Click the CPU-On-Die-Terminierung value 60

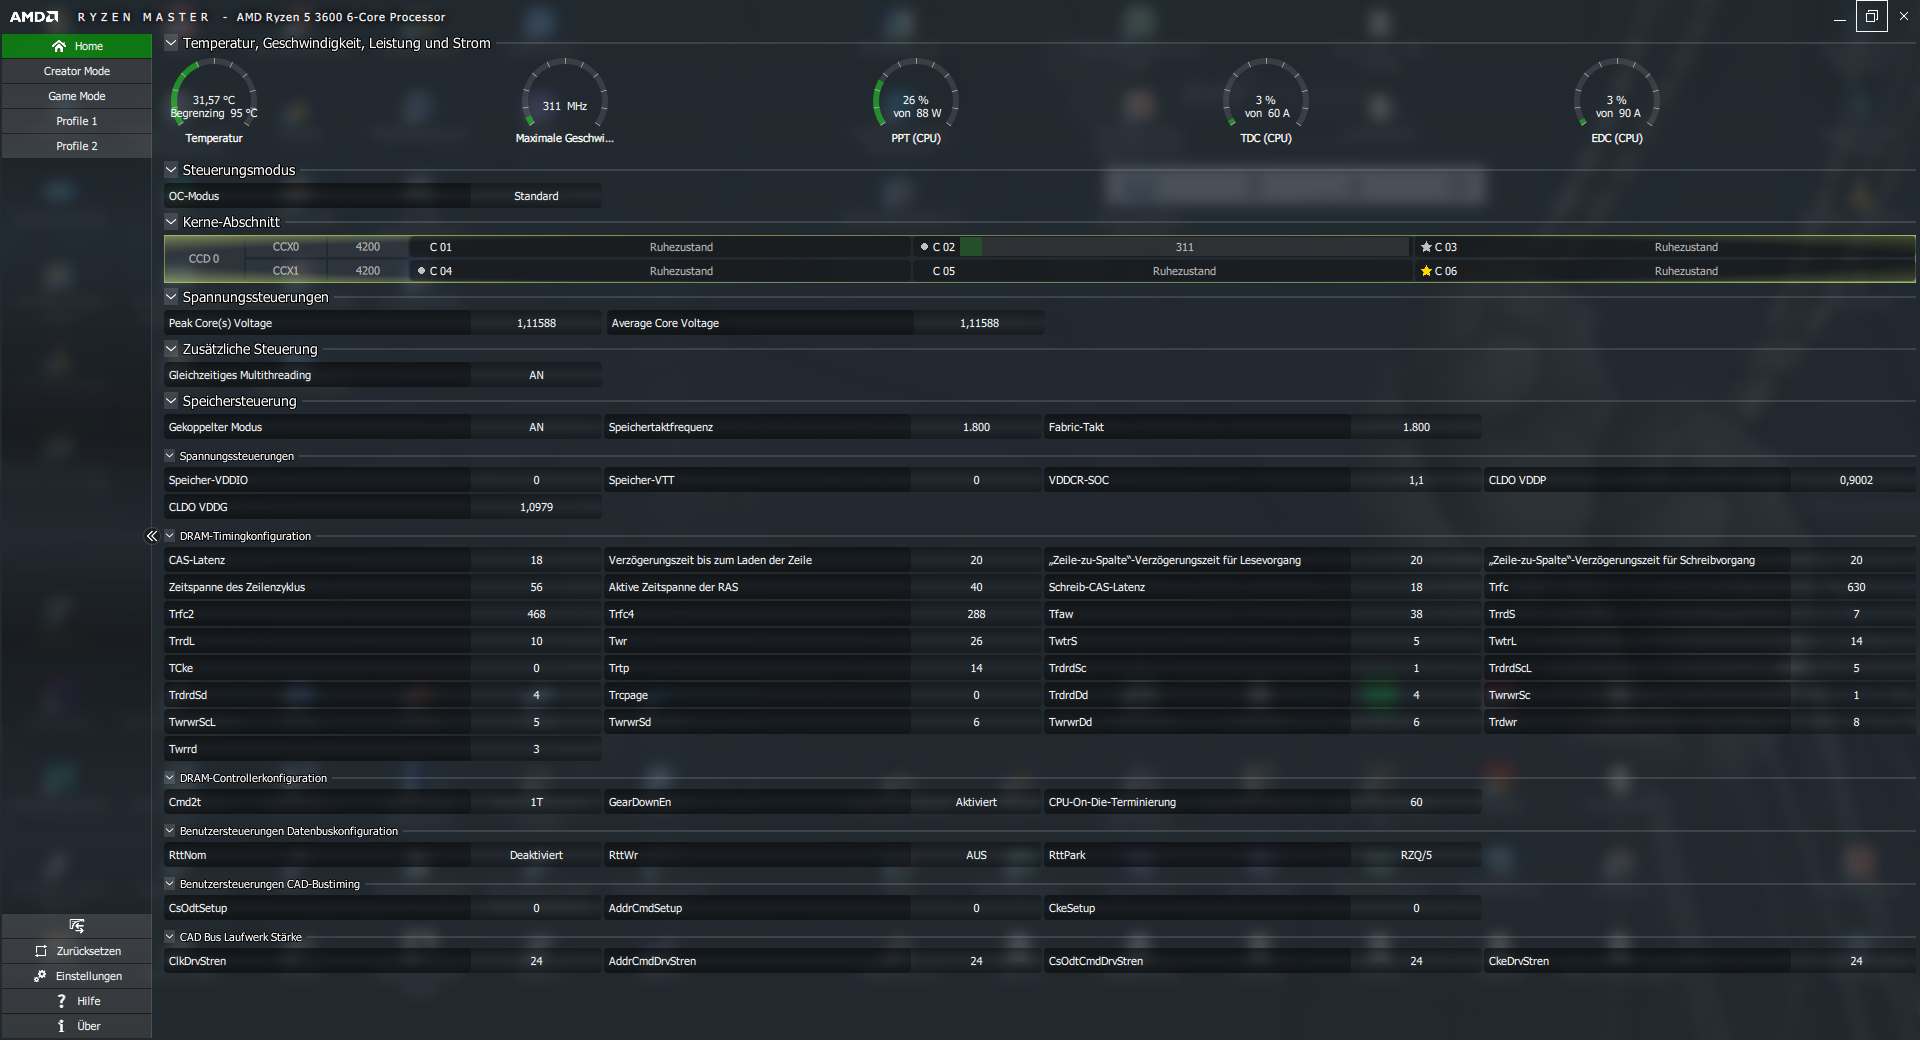1416,802
